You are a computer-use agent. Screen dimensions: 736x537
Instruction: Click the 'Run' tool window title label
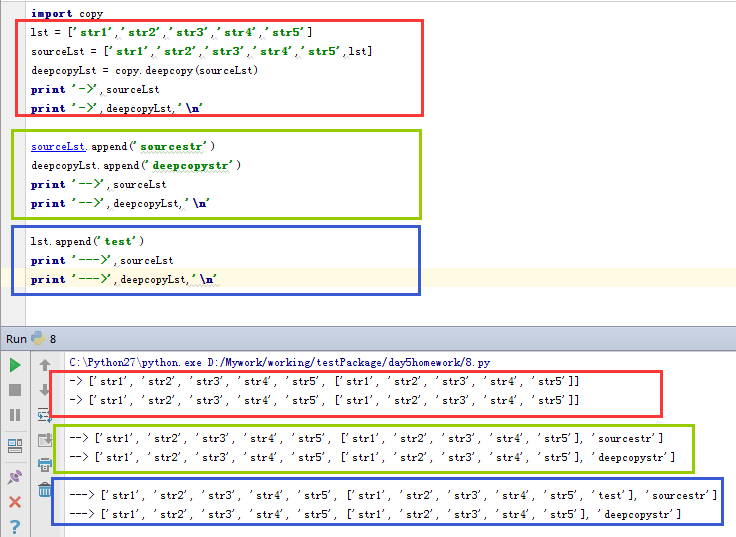coord(16,339)
